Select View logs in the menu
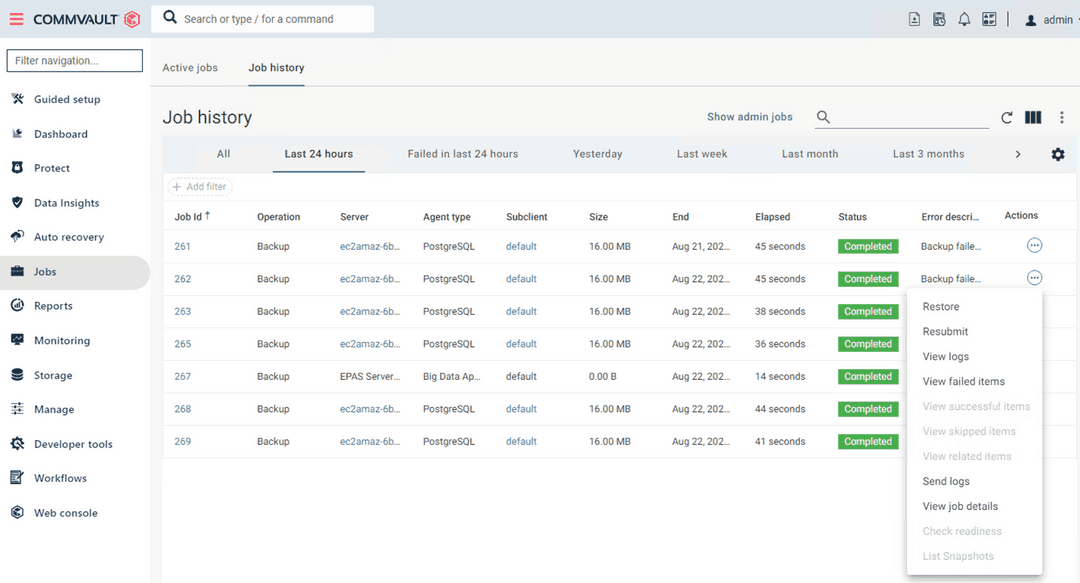 pos(944,356)
